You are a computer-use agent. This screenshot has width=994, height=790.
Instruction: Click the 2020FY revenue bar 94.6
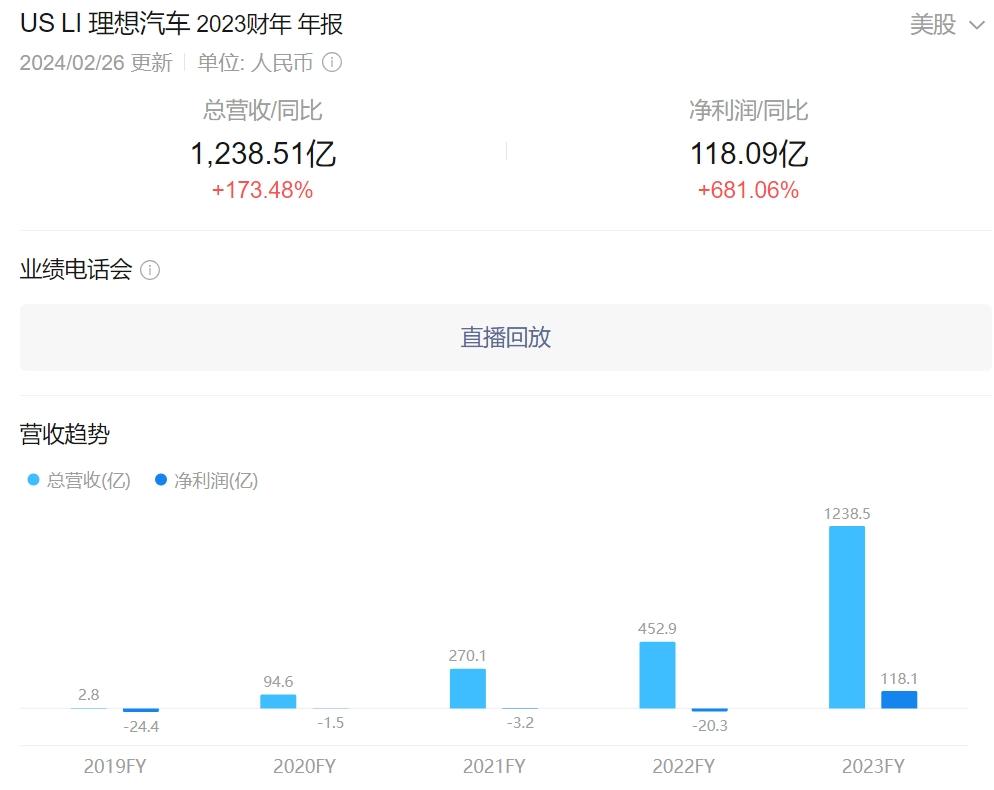[x=278, y=701]
